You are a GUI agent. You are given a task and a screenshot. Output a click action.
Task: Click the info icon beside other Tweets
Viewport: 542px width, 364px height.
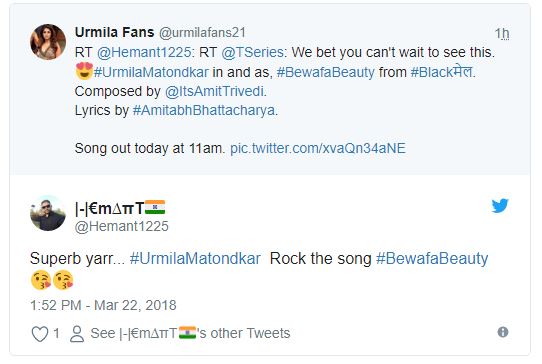[503, 332]
